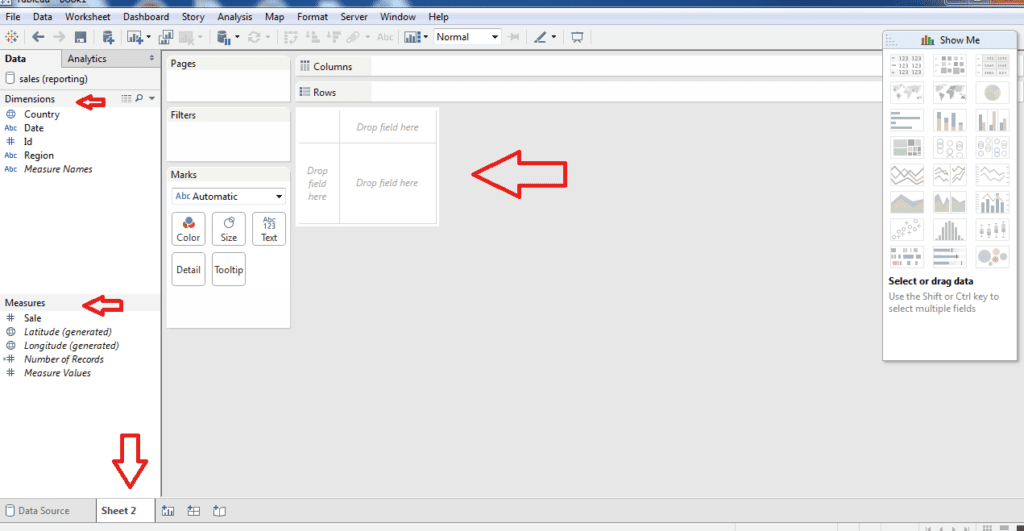Click the Undo back arrow
1024x531 pixels.
[39, 37]
